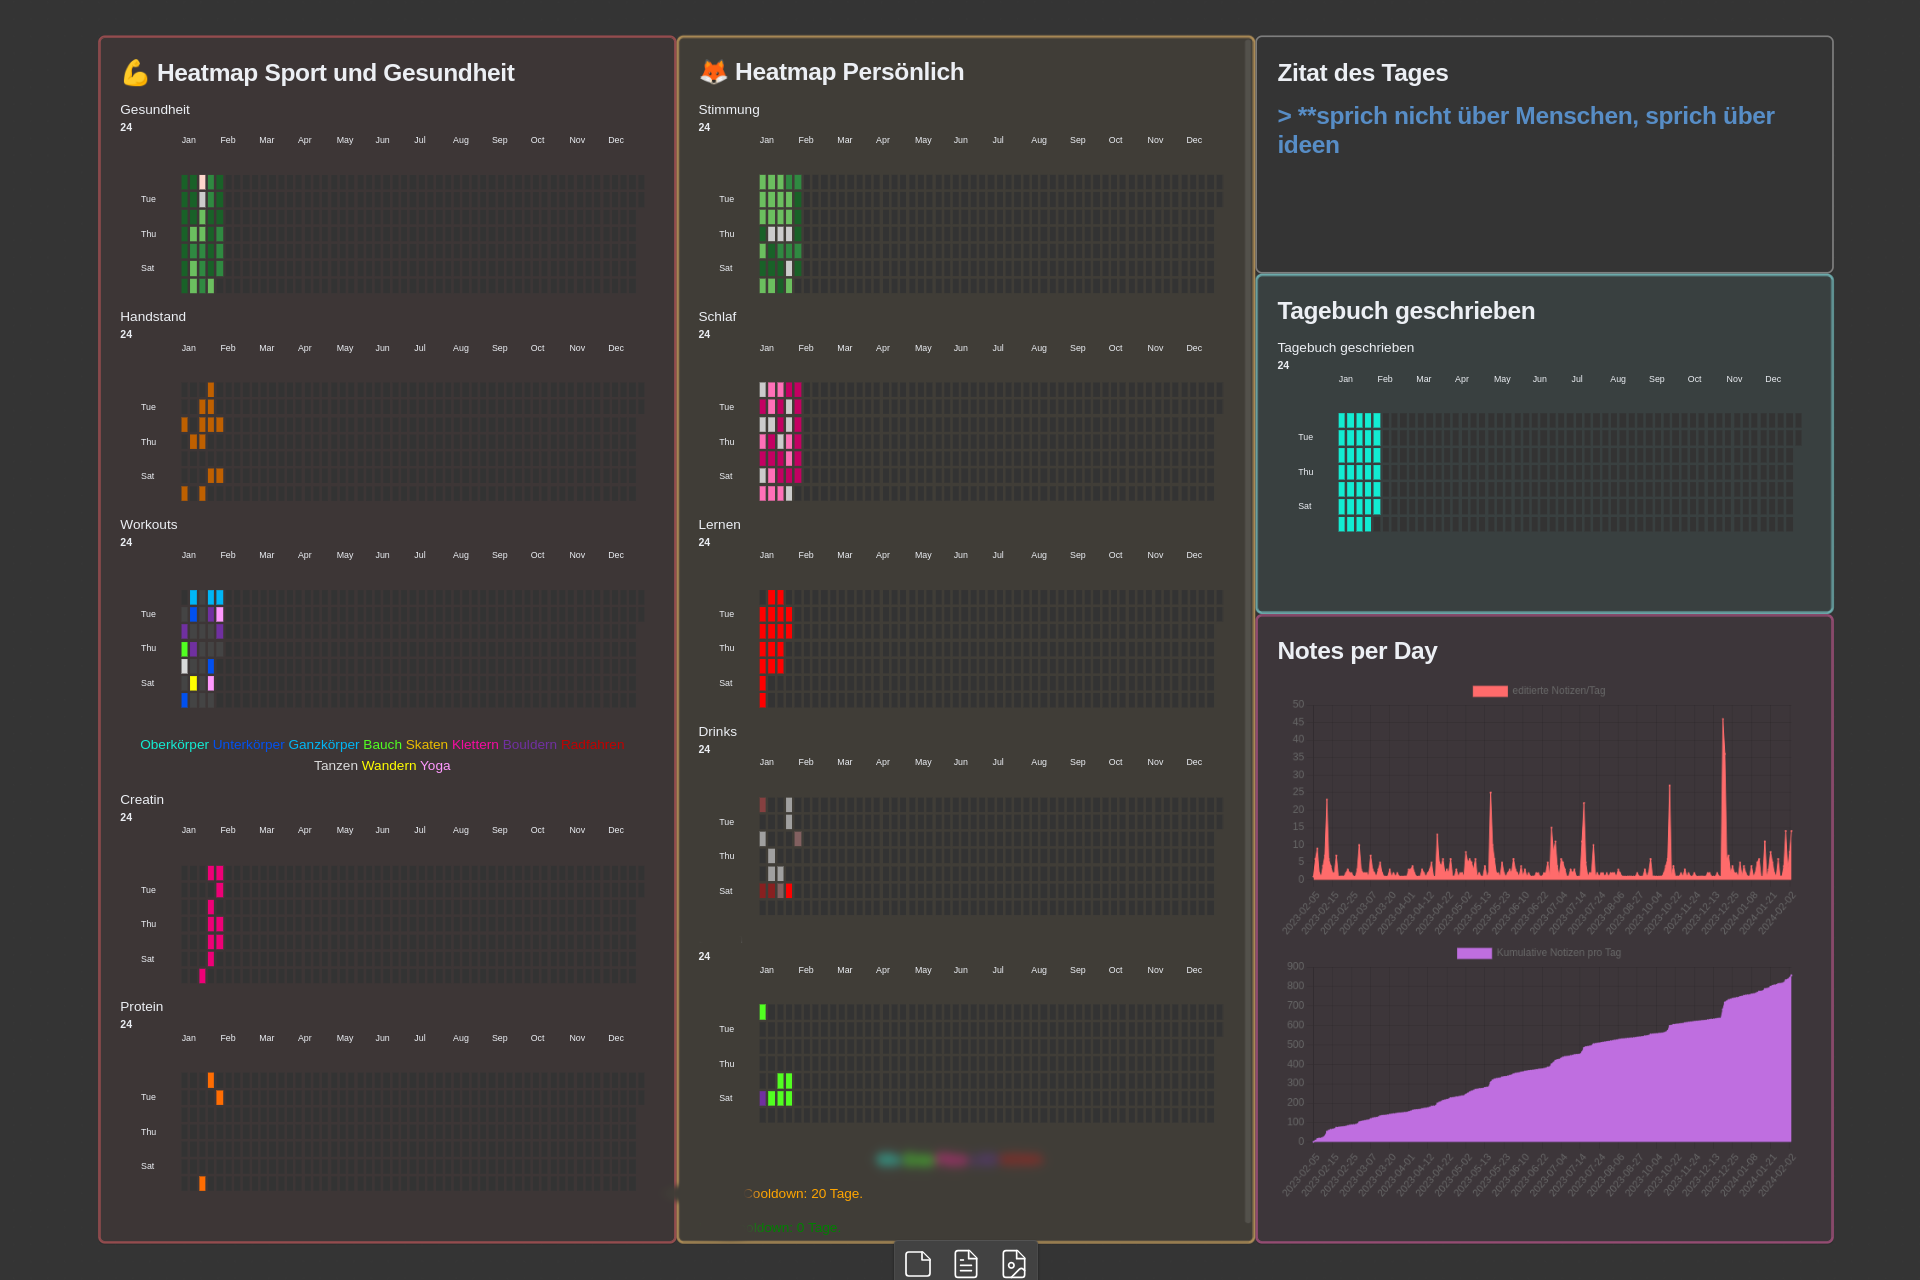Click fox emoji in Persönlich heading
The image size is (1920, 1280).
[713, 72]
